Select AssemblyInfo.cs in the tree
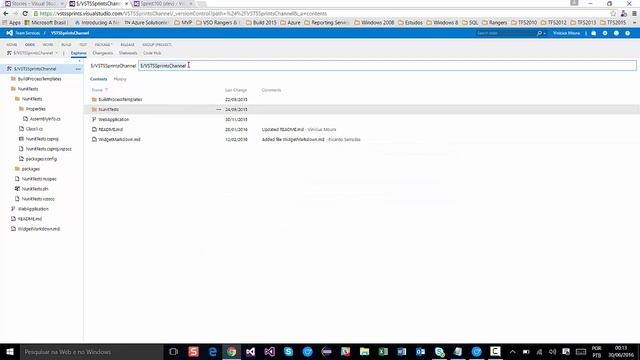This screenshot has width=640, height=360. click(45, 119)
